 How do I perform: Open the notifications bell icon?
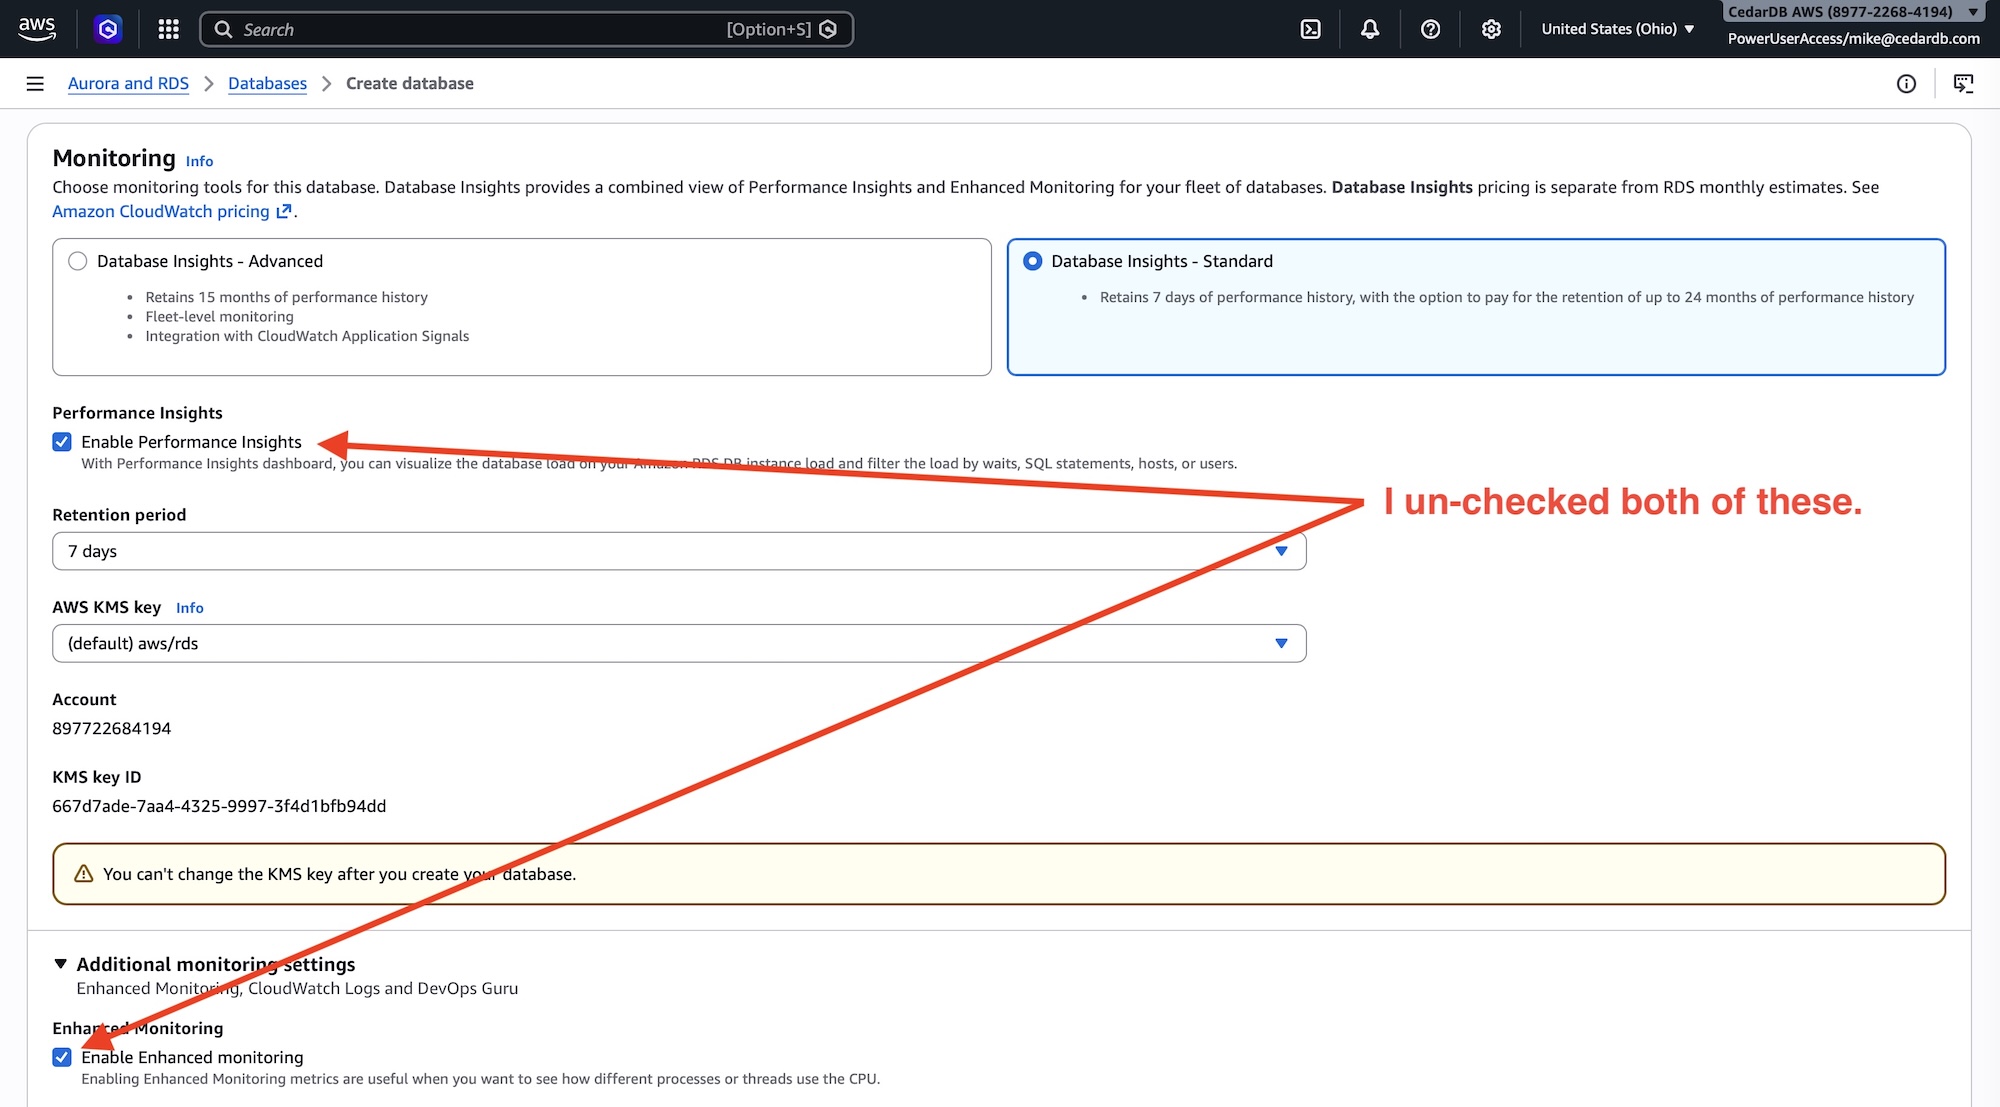coord(1370,29)
